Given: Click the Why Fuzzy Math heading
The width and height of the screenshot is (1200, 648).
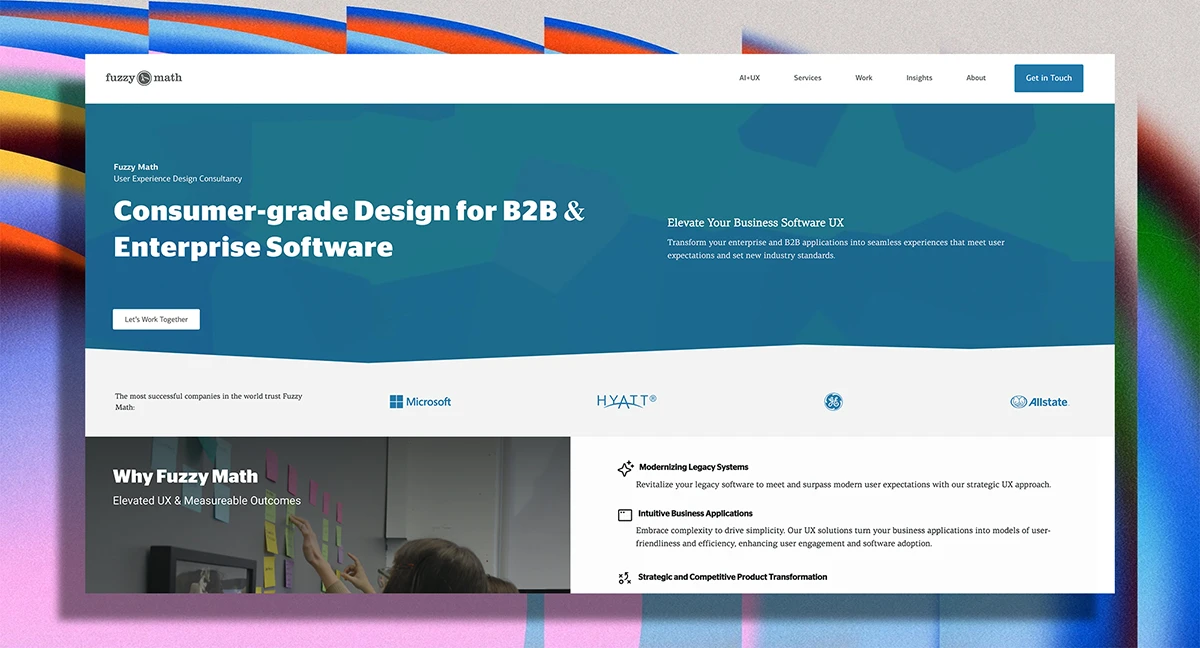Looking at the screenshot, I should (x=185, y=477).
